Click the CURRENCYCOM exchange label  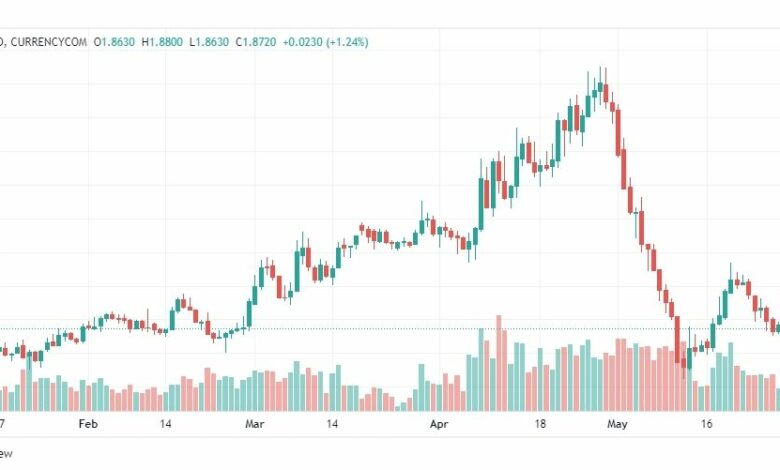(48, 42)
